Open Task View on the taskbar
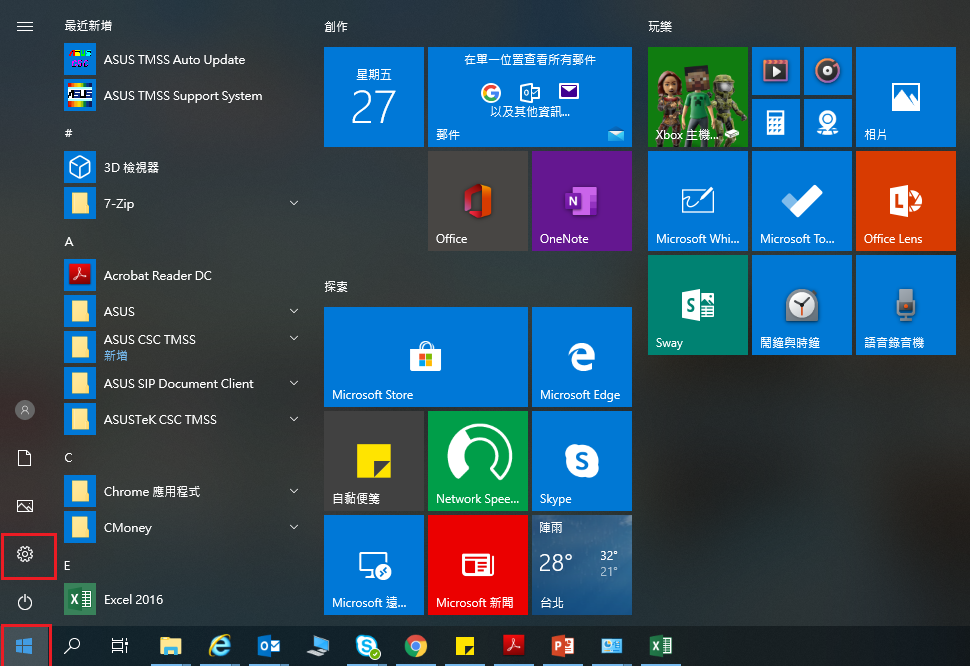 coord(119,646)
